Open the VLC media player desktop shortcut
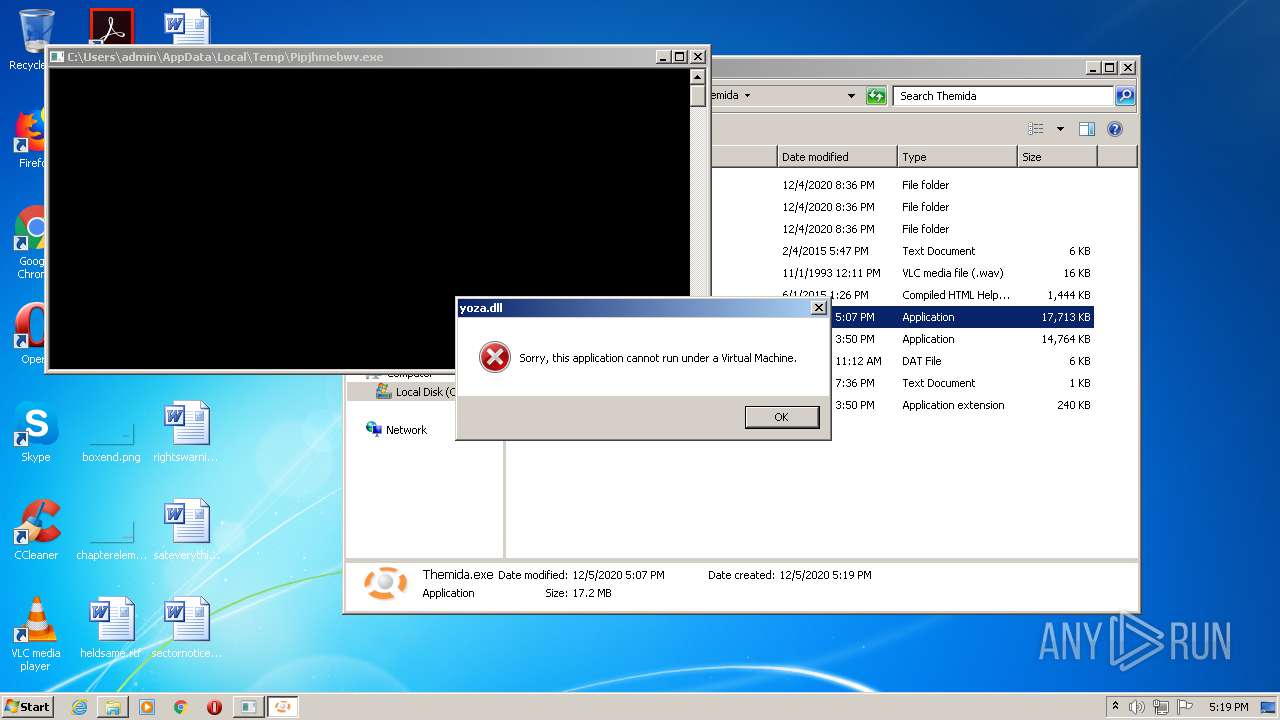The image size is (1280, 720). [x=36, y=634]
